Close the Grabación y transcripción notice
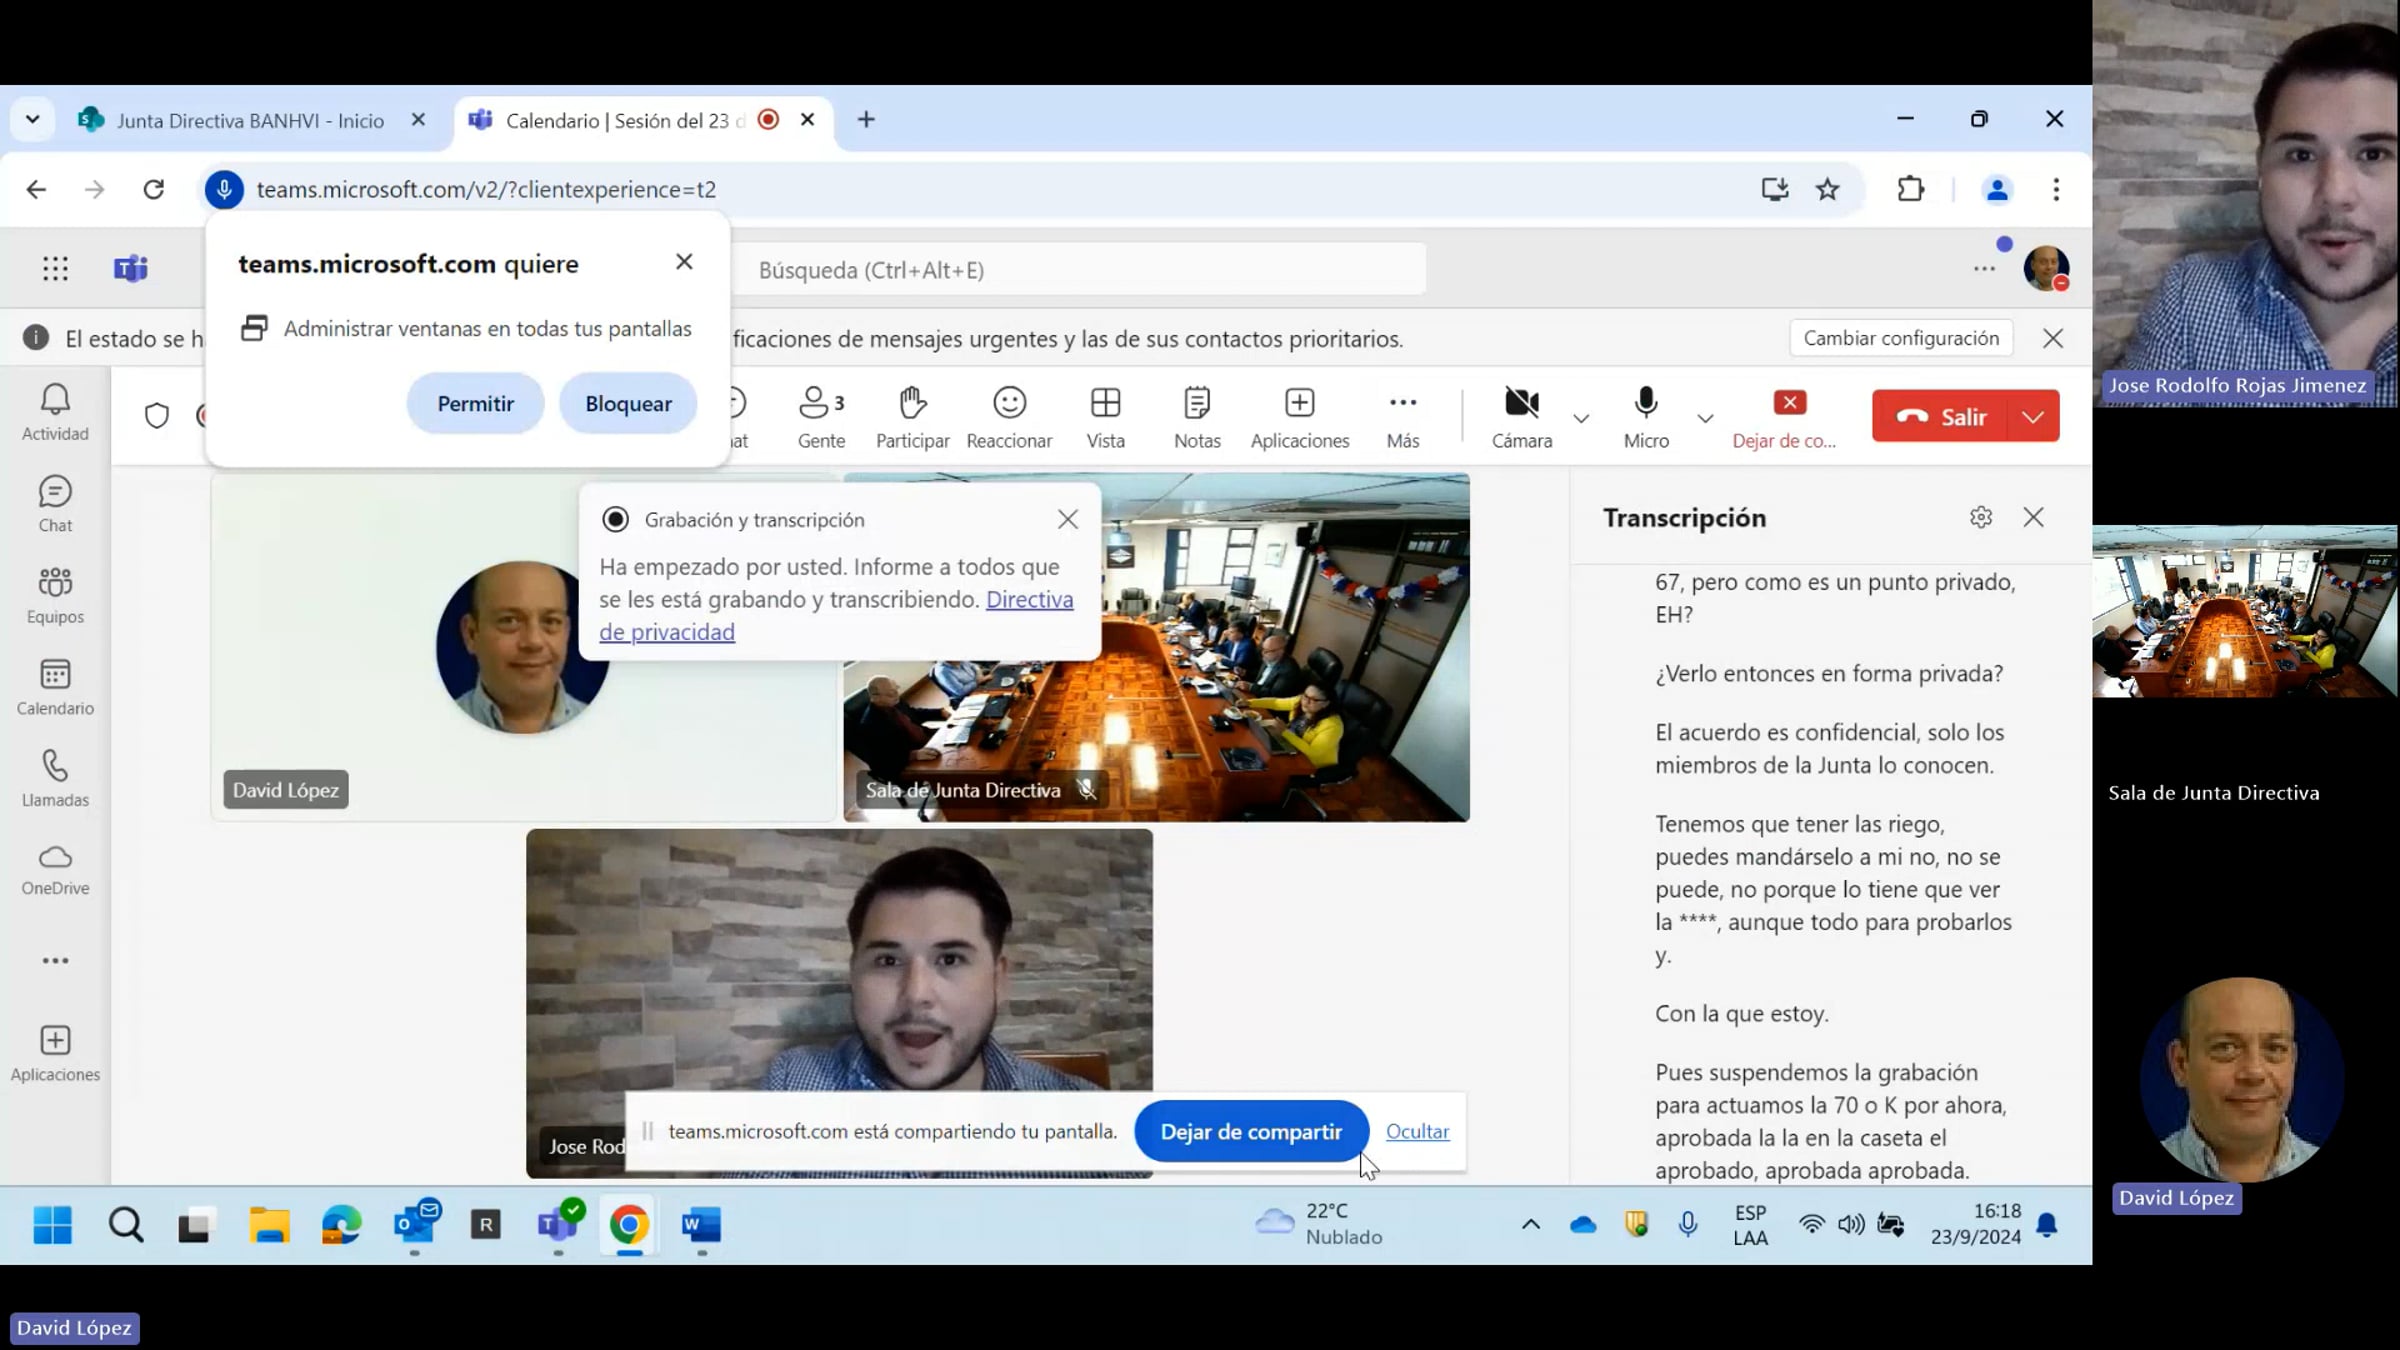The height and width of the screenshot is (1350, 2400). (1068, 519)
